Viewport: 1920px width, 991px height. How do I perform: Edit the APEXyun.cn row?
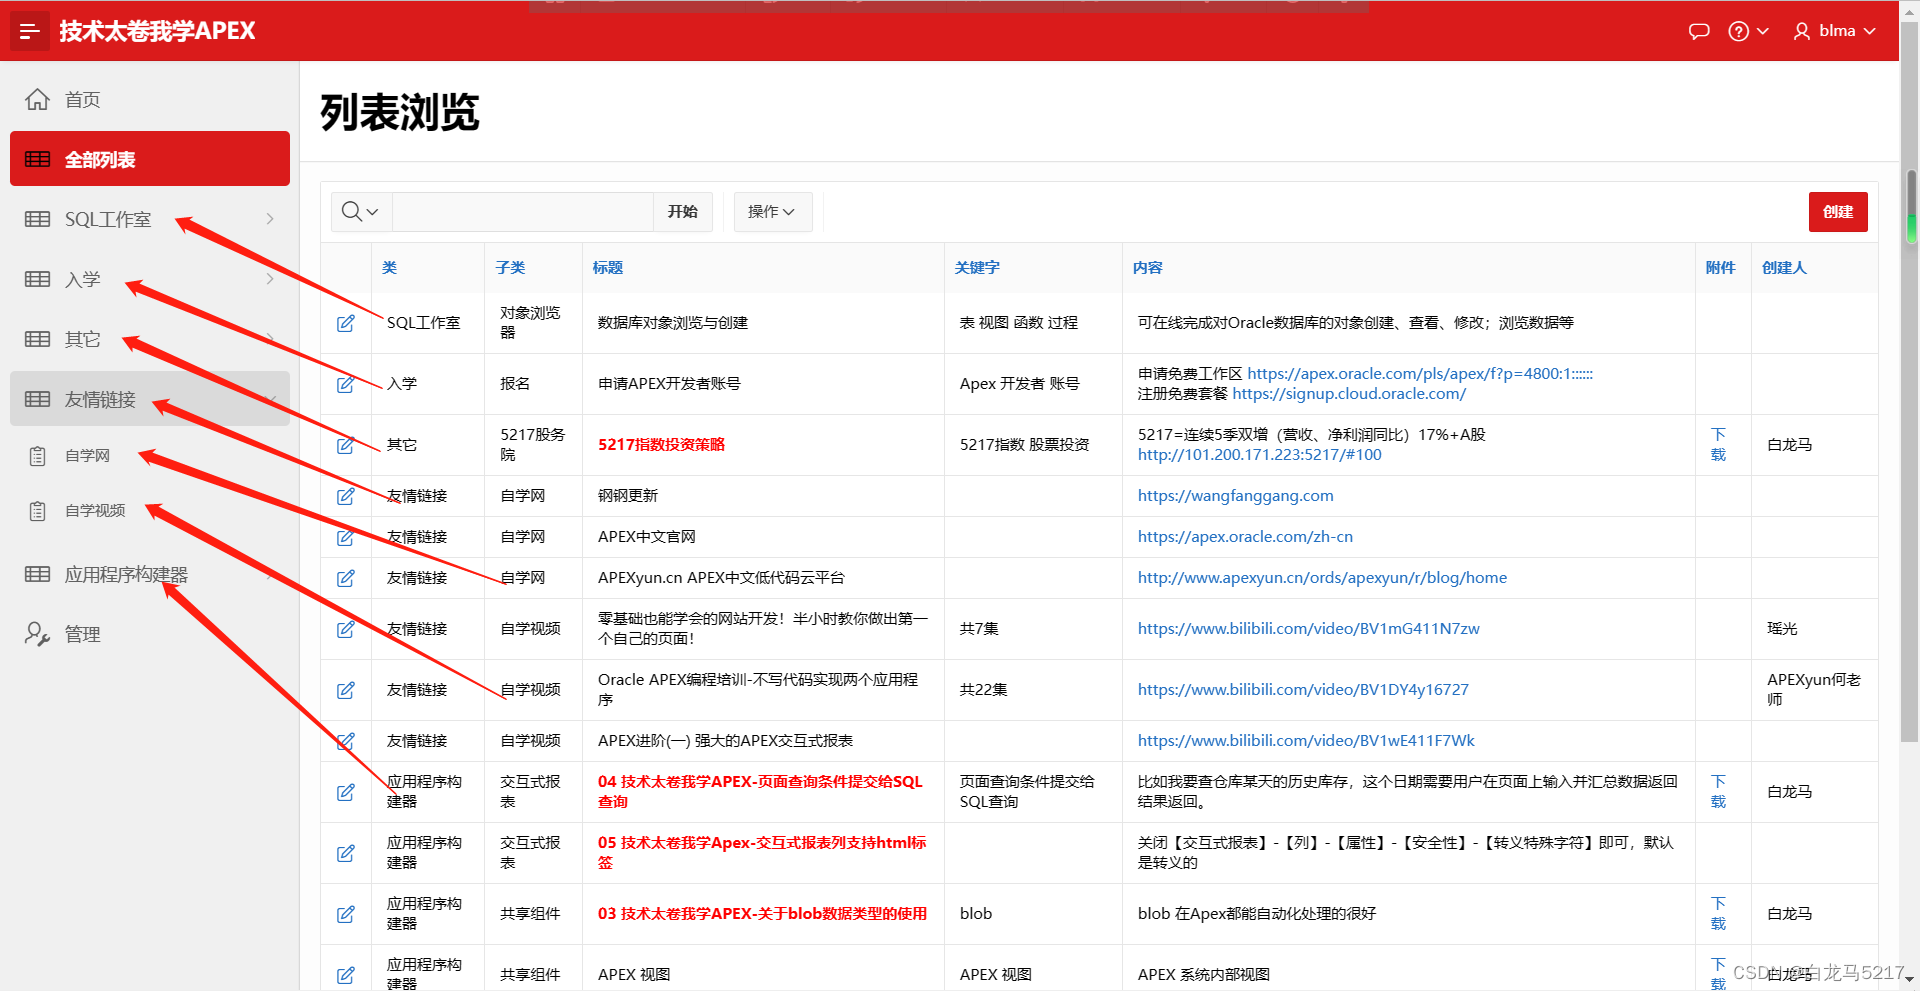tap(346, 578)
